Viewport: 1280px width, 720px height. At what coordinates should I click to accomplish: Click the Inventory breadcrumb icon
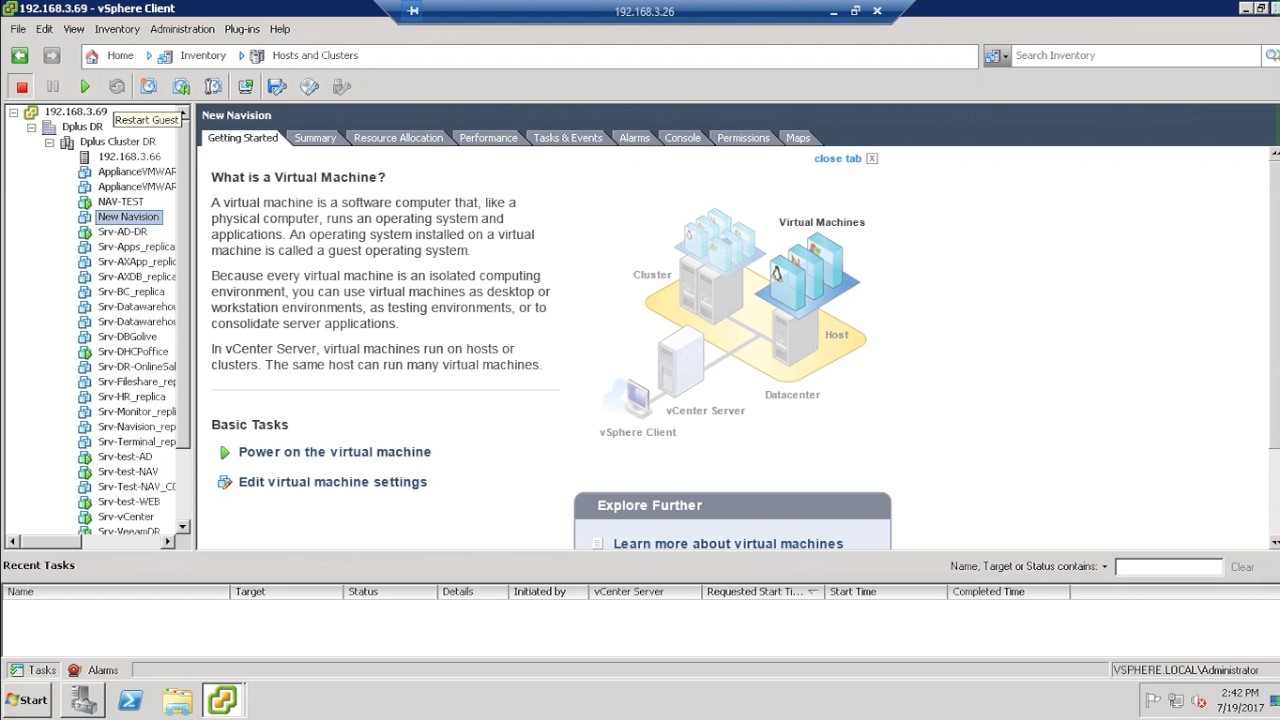(x=166, y=56)
